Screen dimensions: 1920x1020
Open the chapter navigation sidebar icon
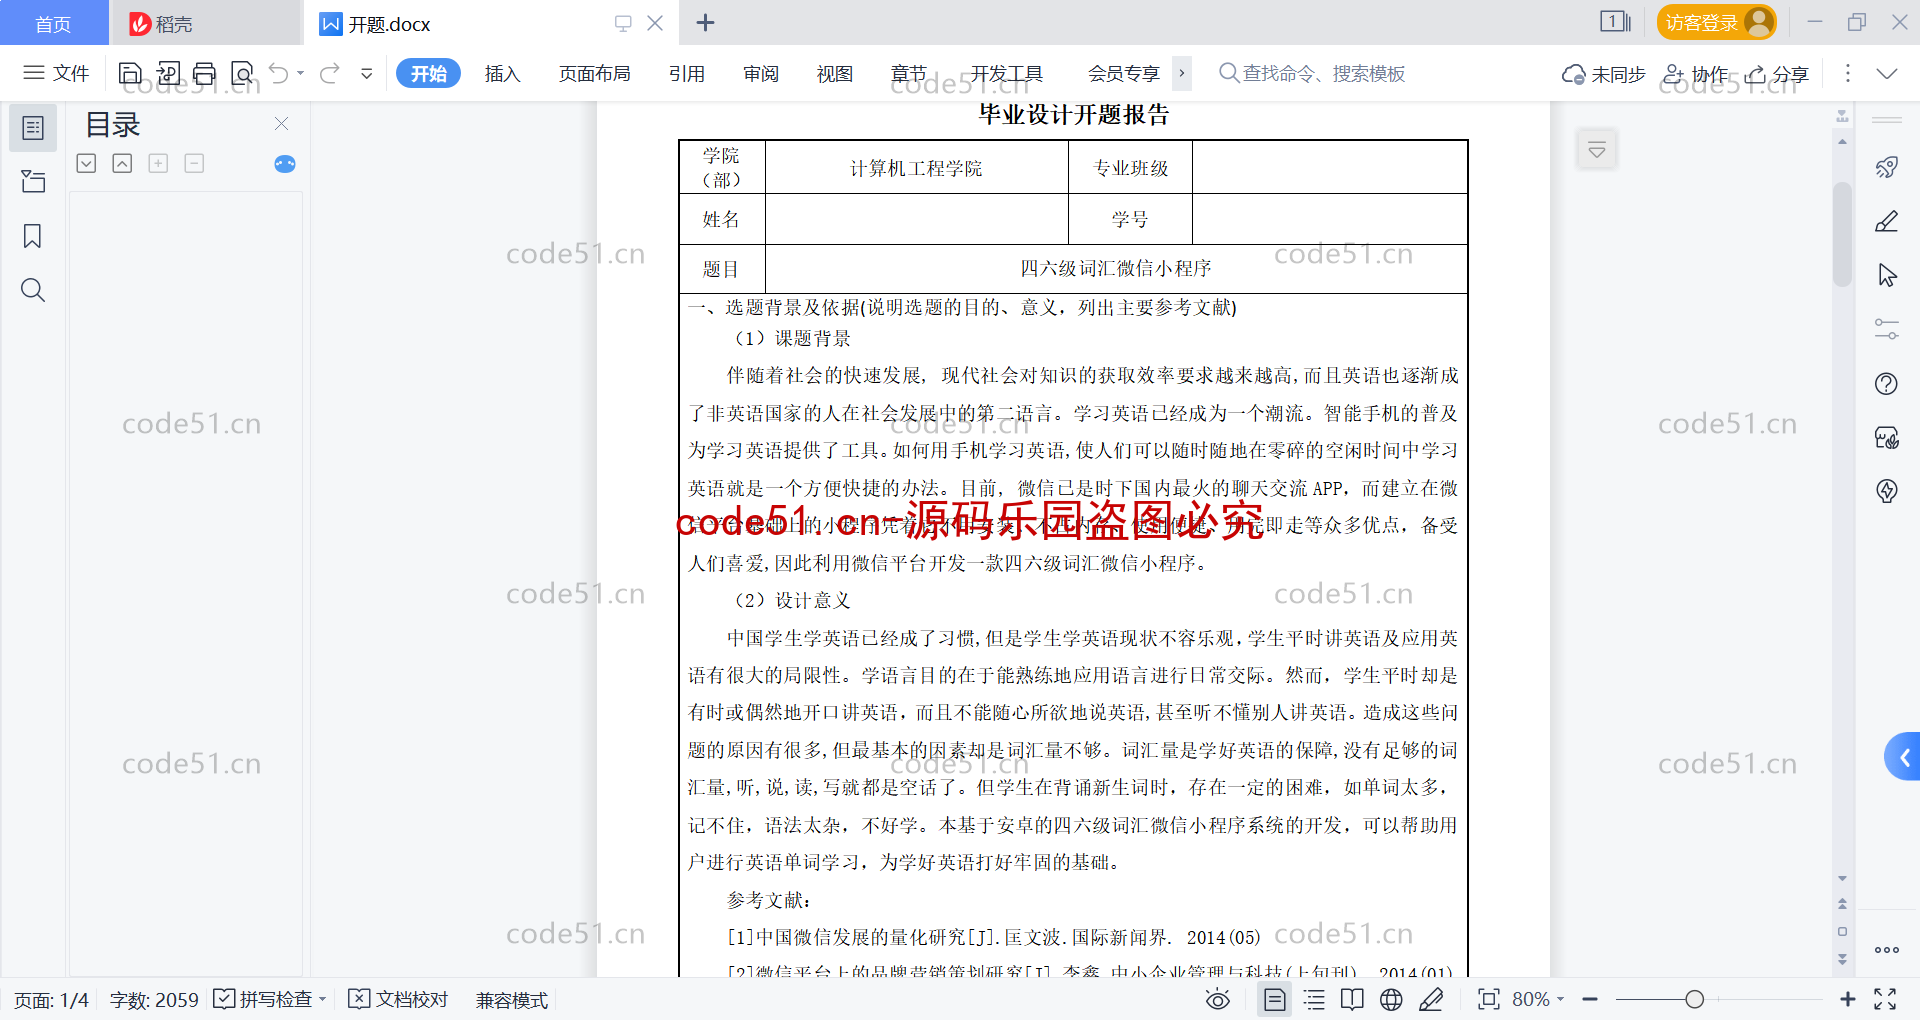pos(33,181)
